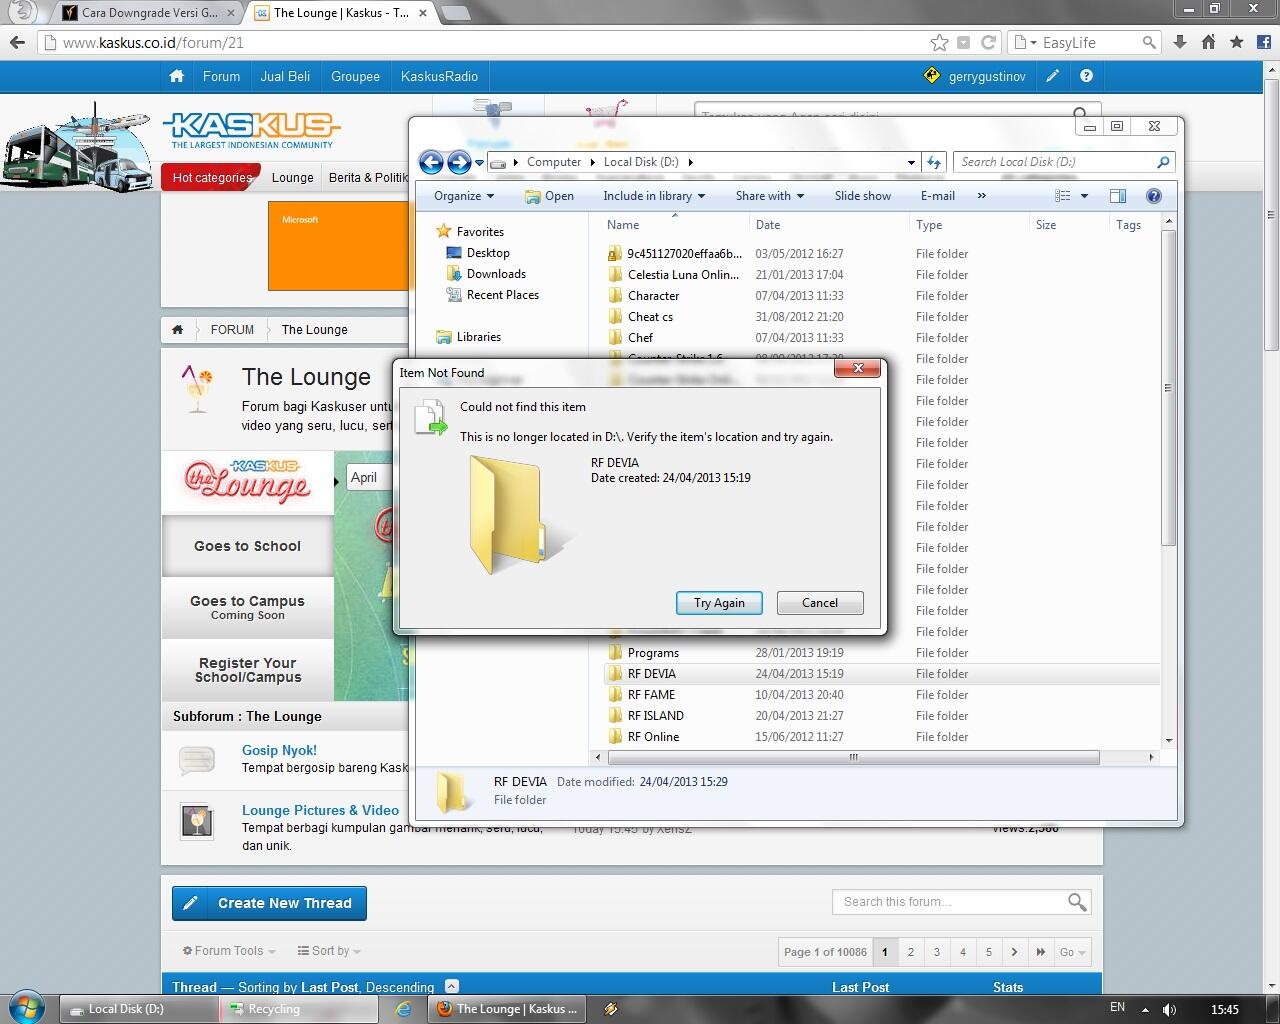Open the KaskusRadio menu item
The width and height of the screenshot is (1280, 1024).
pos(439,76)
